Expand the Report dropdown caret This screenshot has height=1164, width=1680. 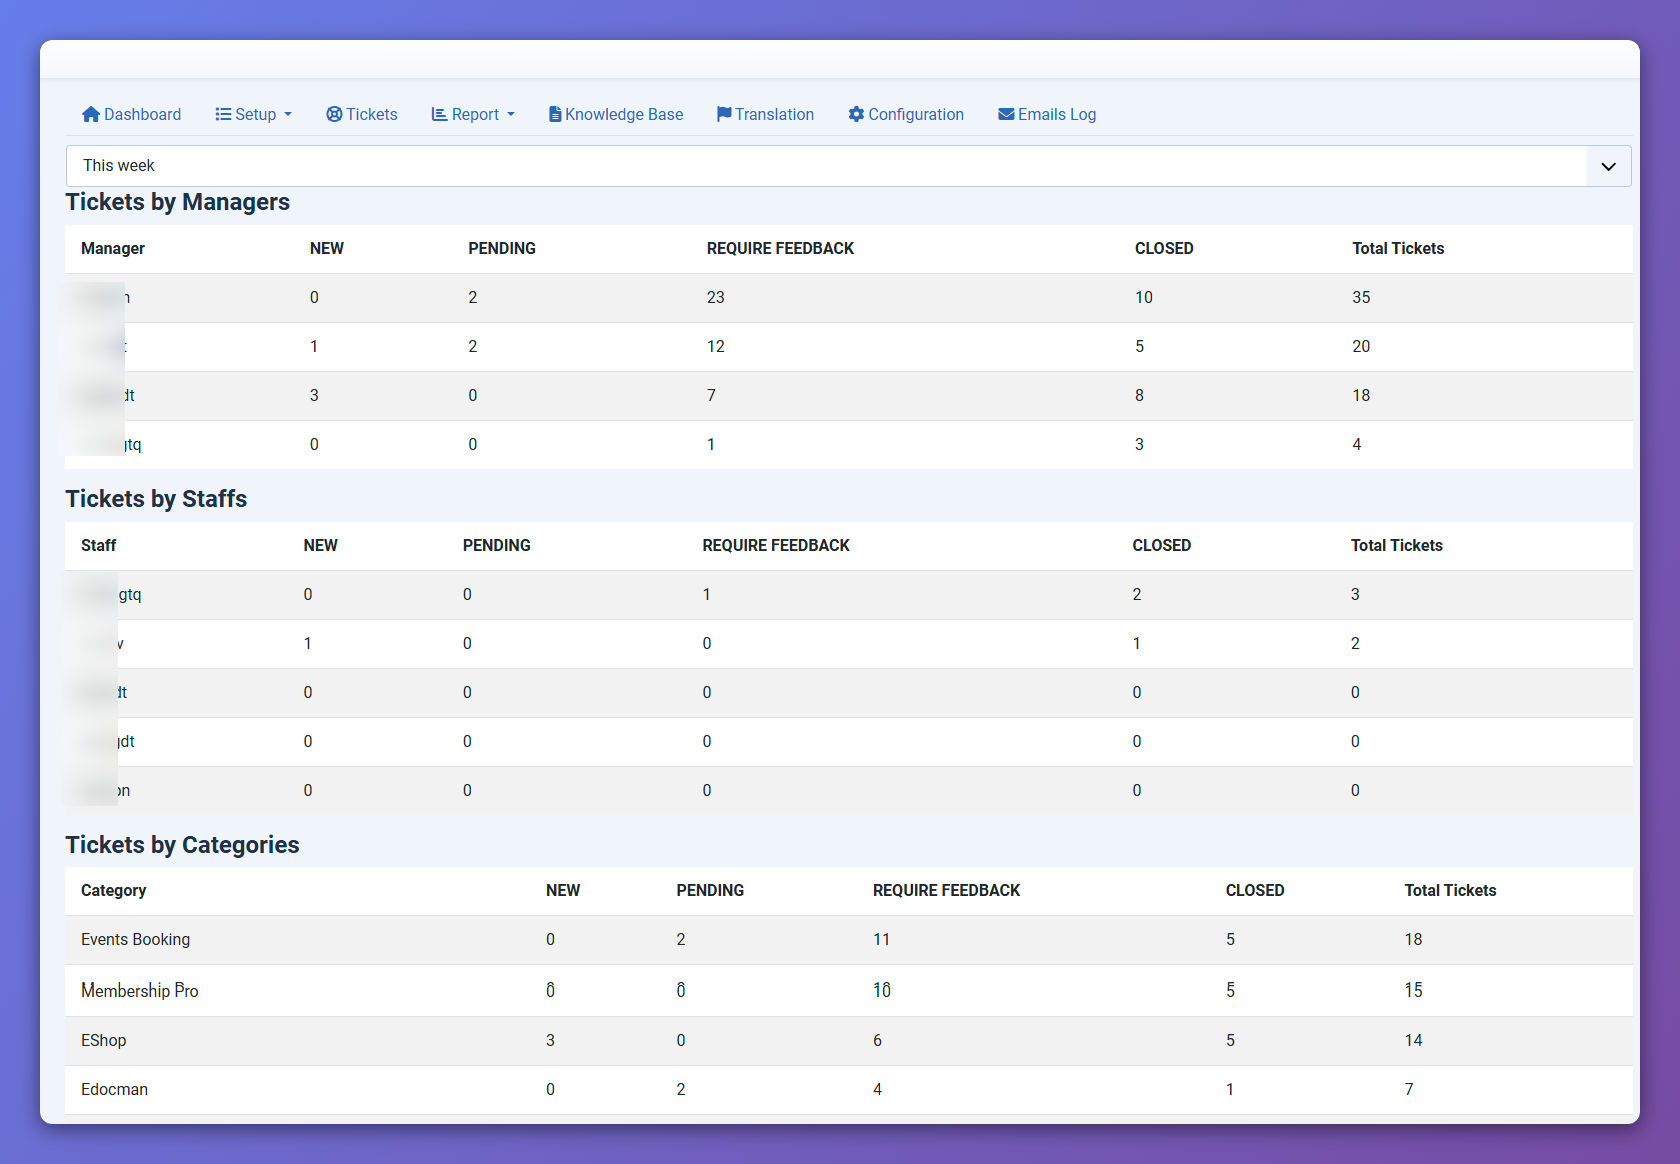click(x=511, y=115)
